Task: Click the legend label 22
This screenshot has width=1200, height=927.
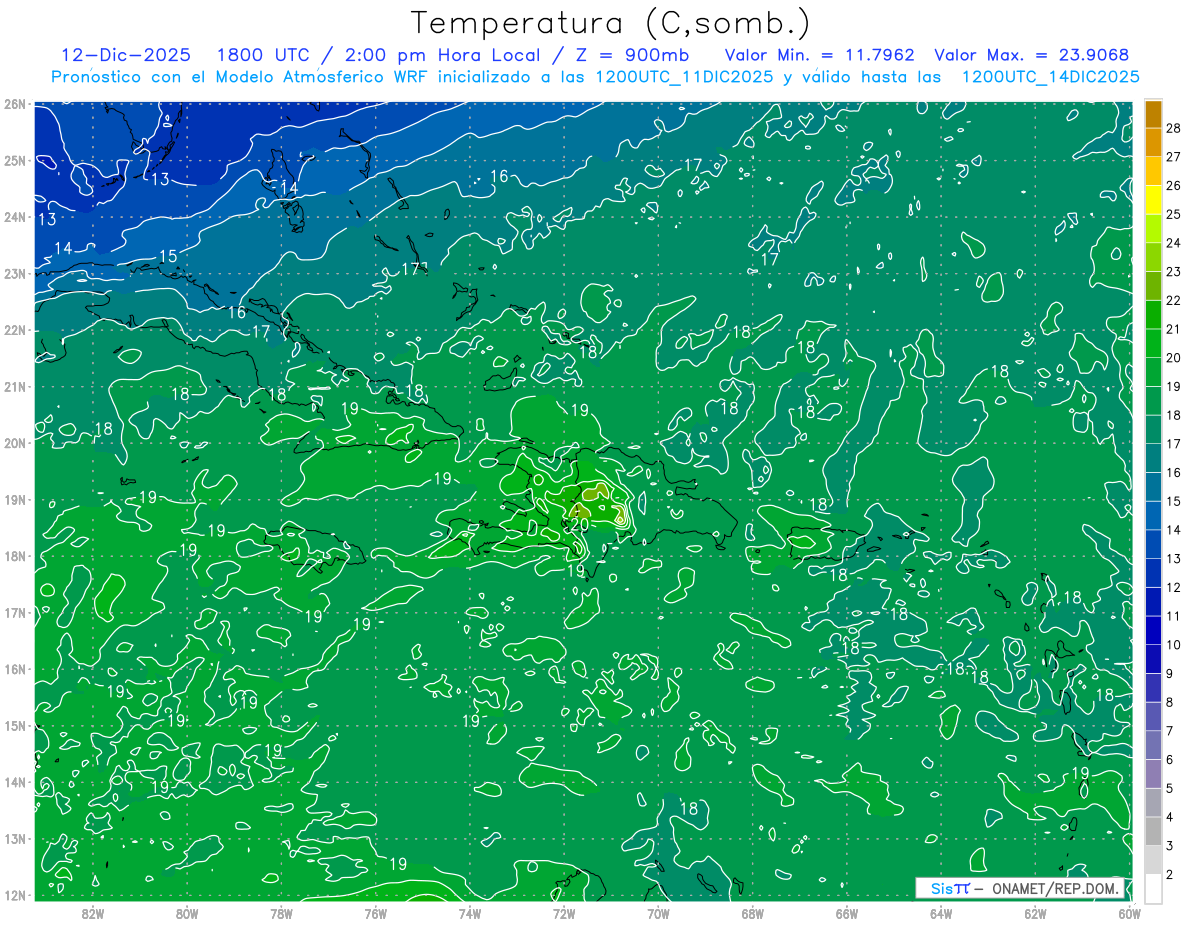Action: click(x=1173, y=300)
